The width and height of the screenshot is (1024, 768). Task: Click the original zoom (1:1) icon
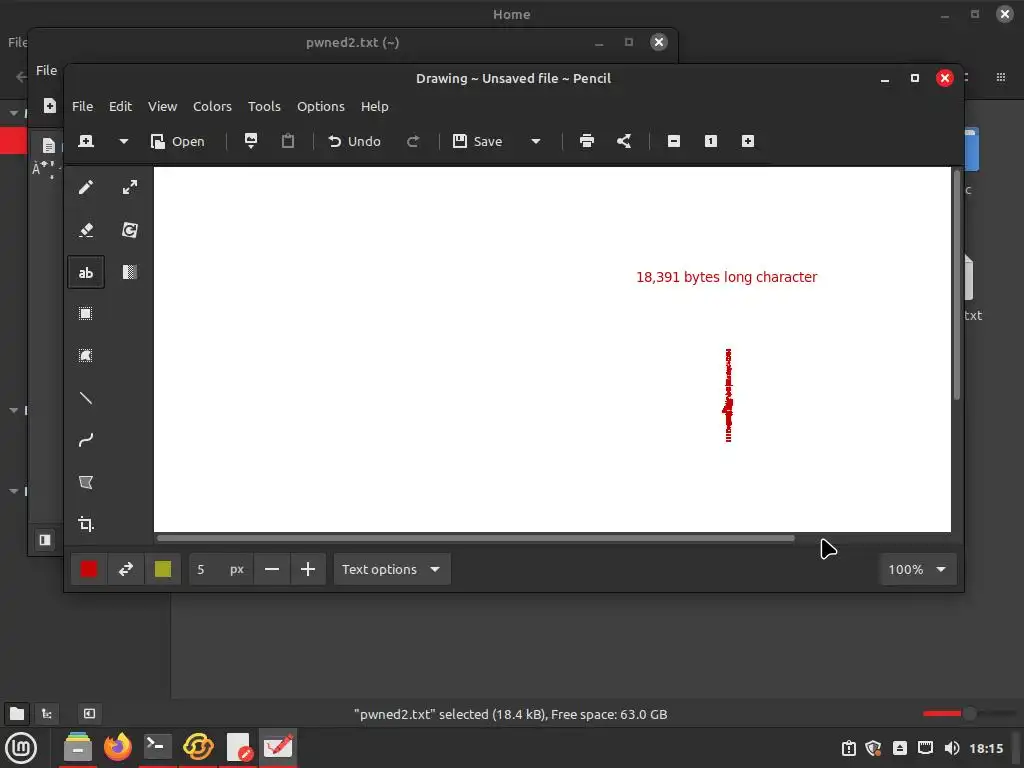(711, 141)
